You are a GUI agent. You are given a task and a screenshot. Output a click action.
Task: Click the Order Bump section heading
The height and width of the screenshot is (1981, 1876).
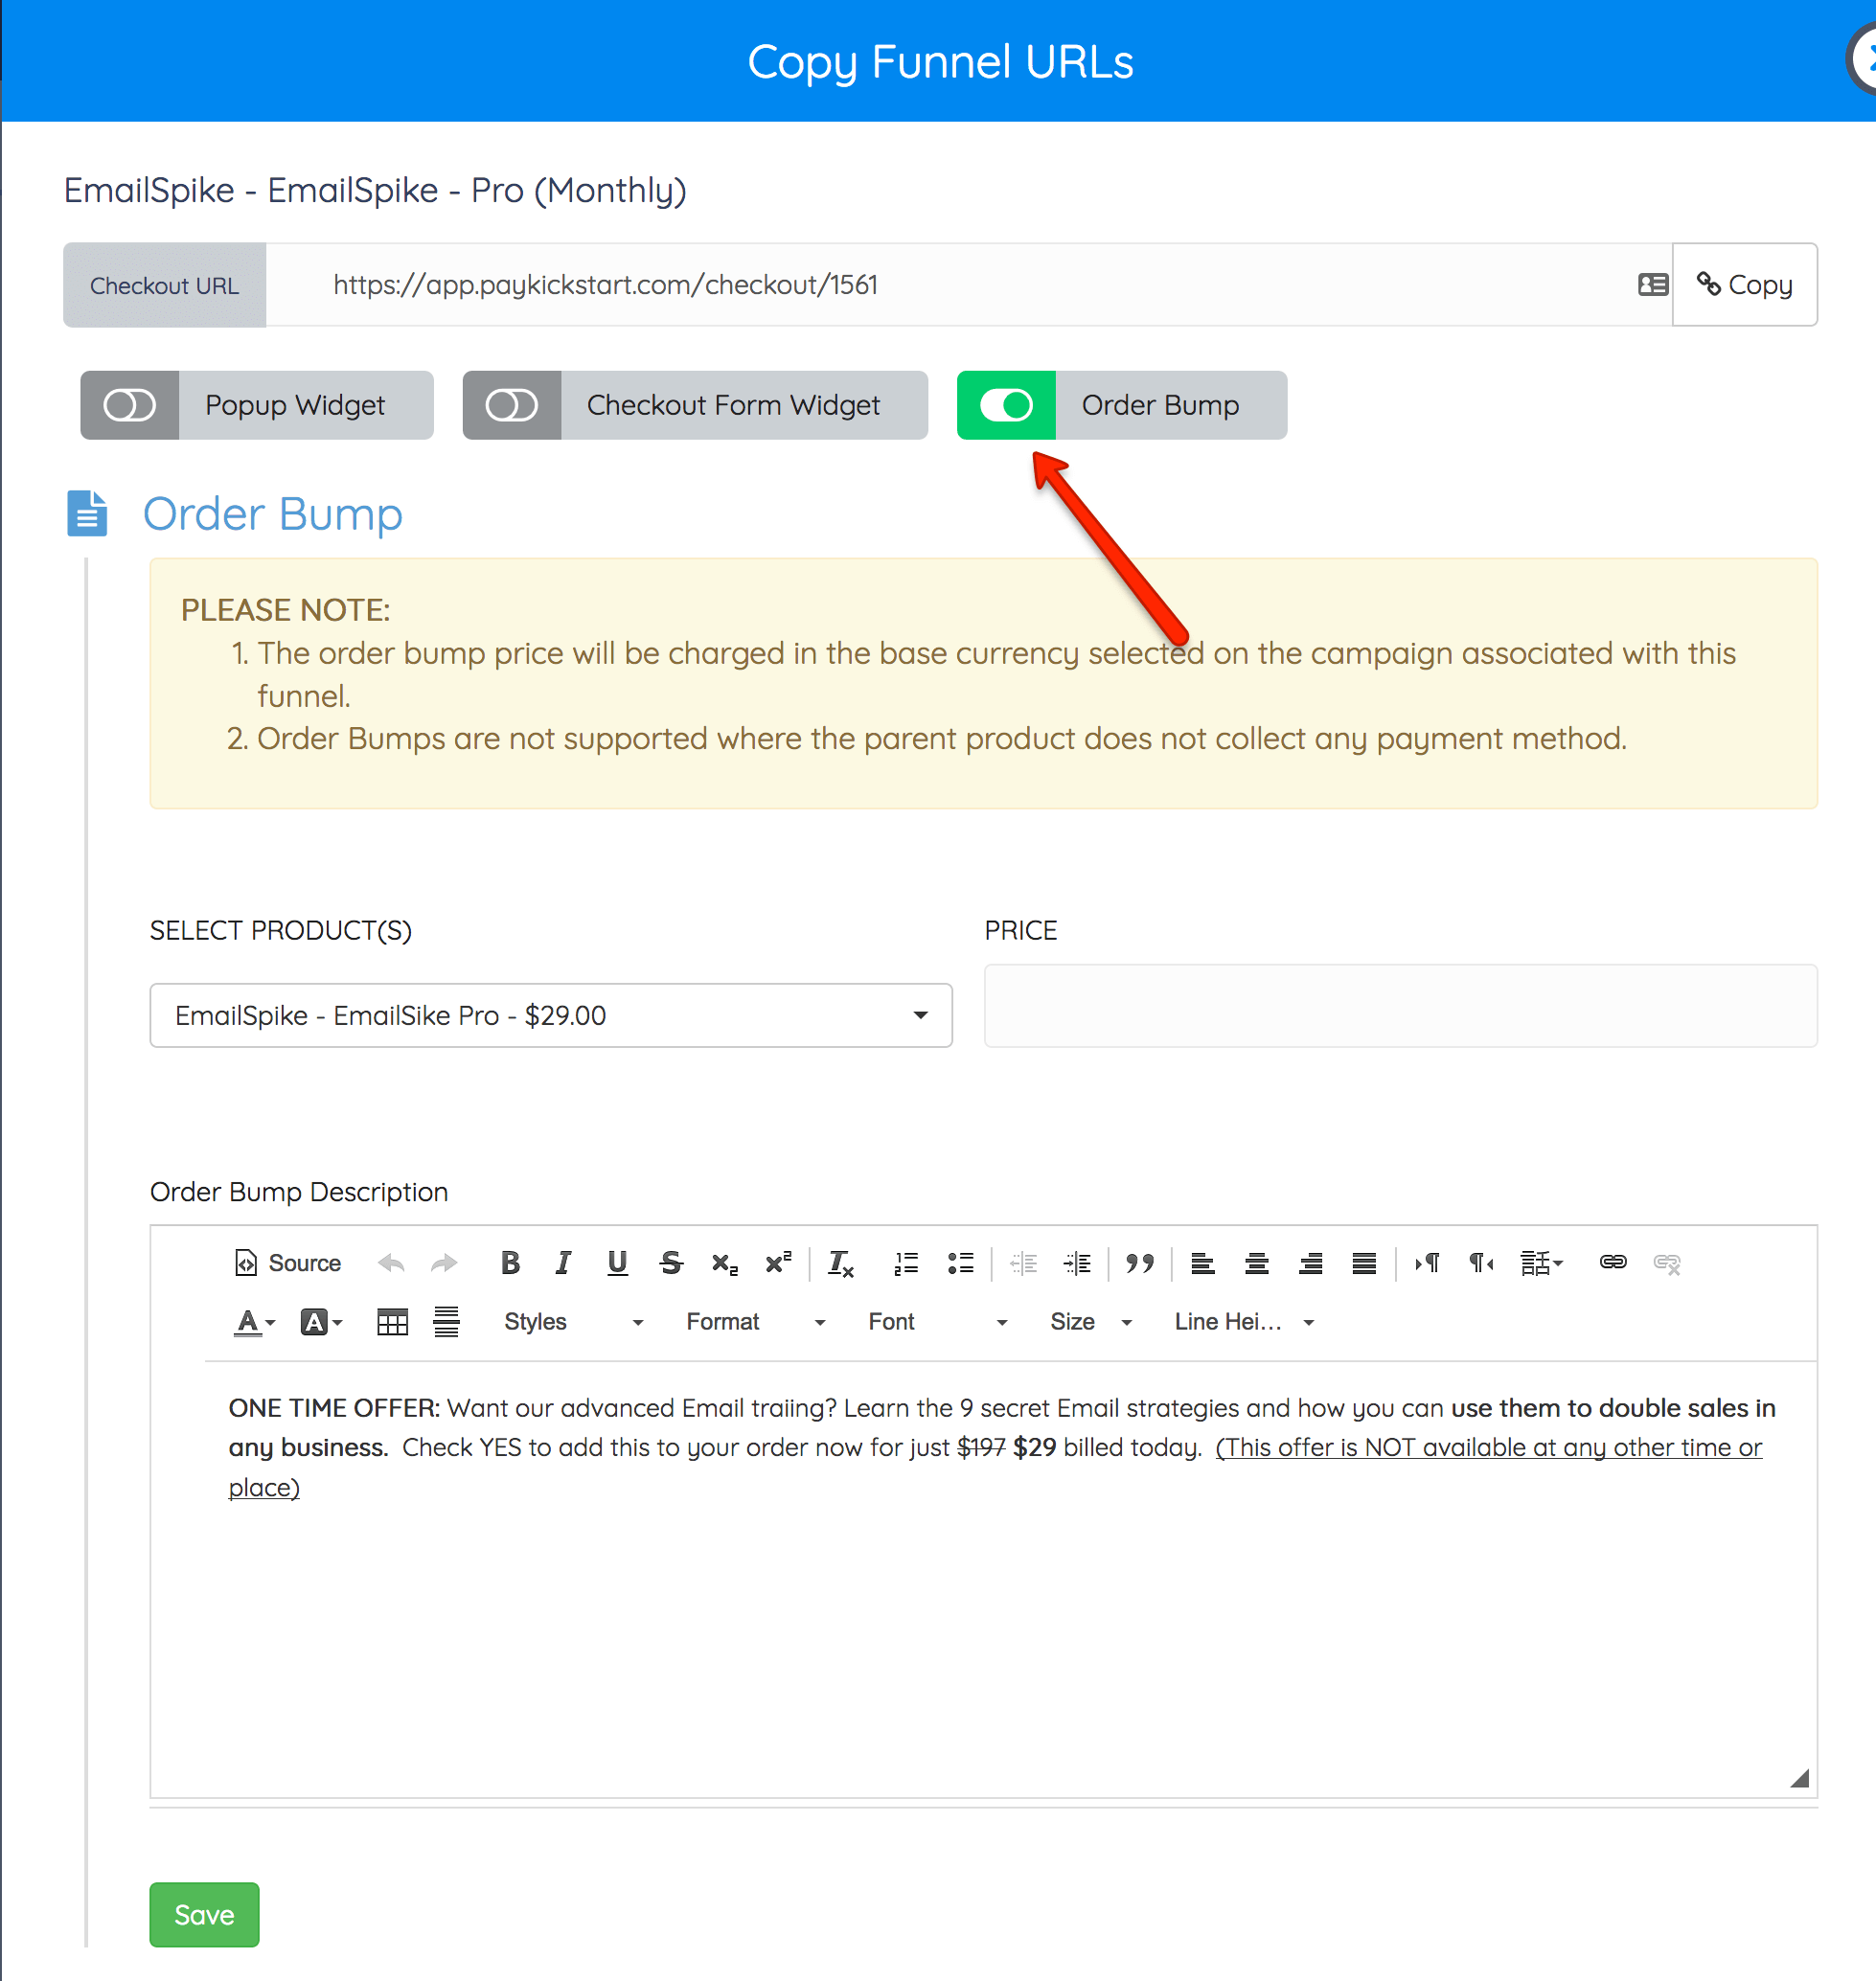point(273,514)
